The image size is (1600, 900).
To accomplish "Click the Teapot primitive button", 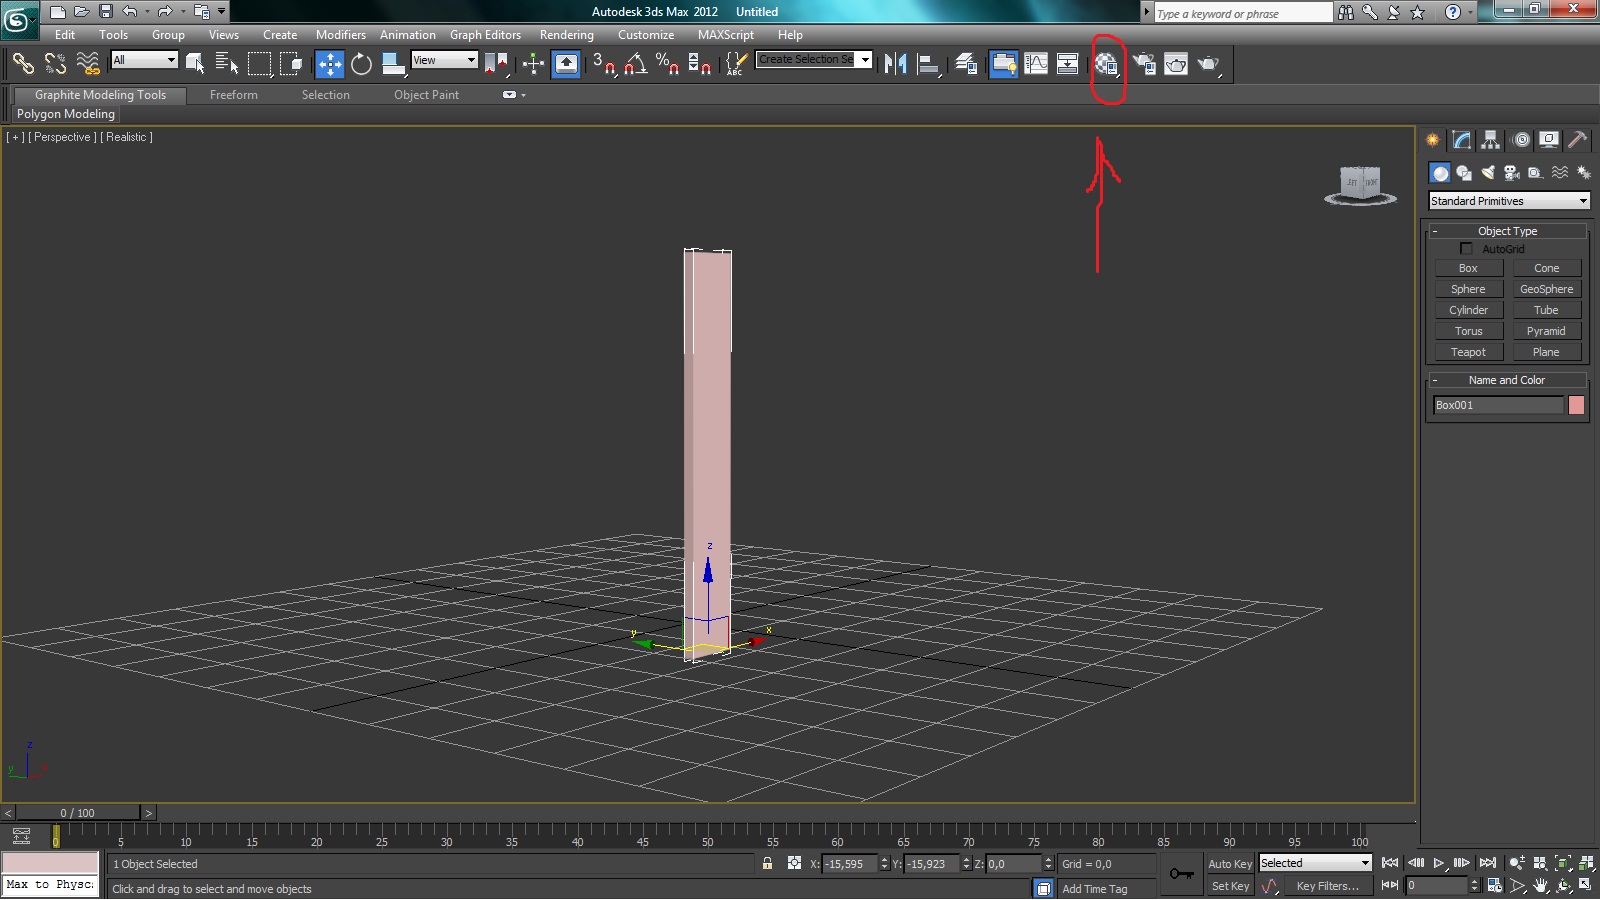I will click(1468, 352).
